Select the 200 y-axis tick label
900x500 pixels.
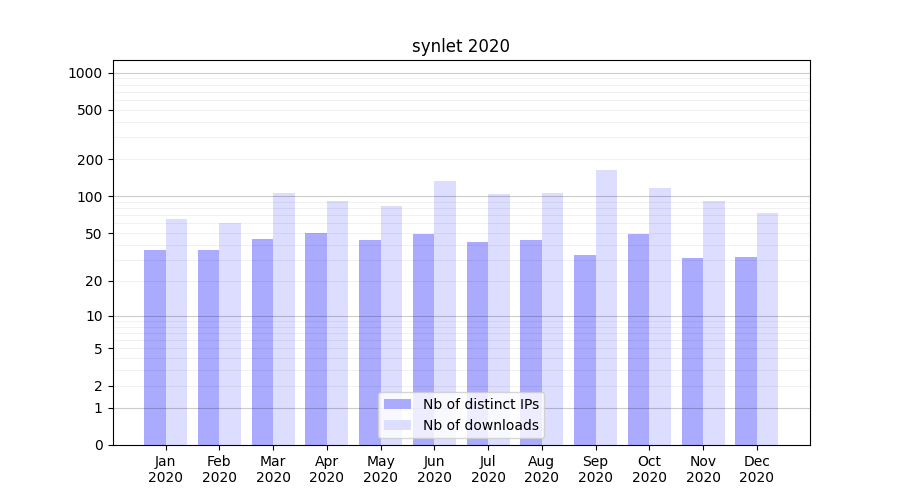coord(90,160)
